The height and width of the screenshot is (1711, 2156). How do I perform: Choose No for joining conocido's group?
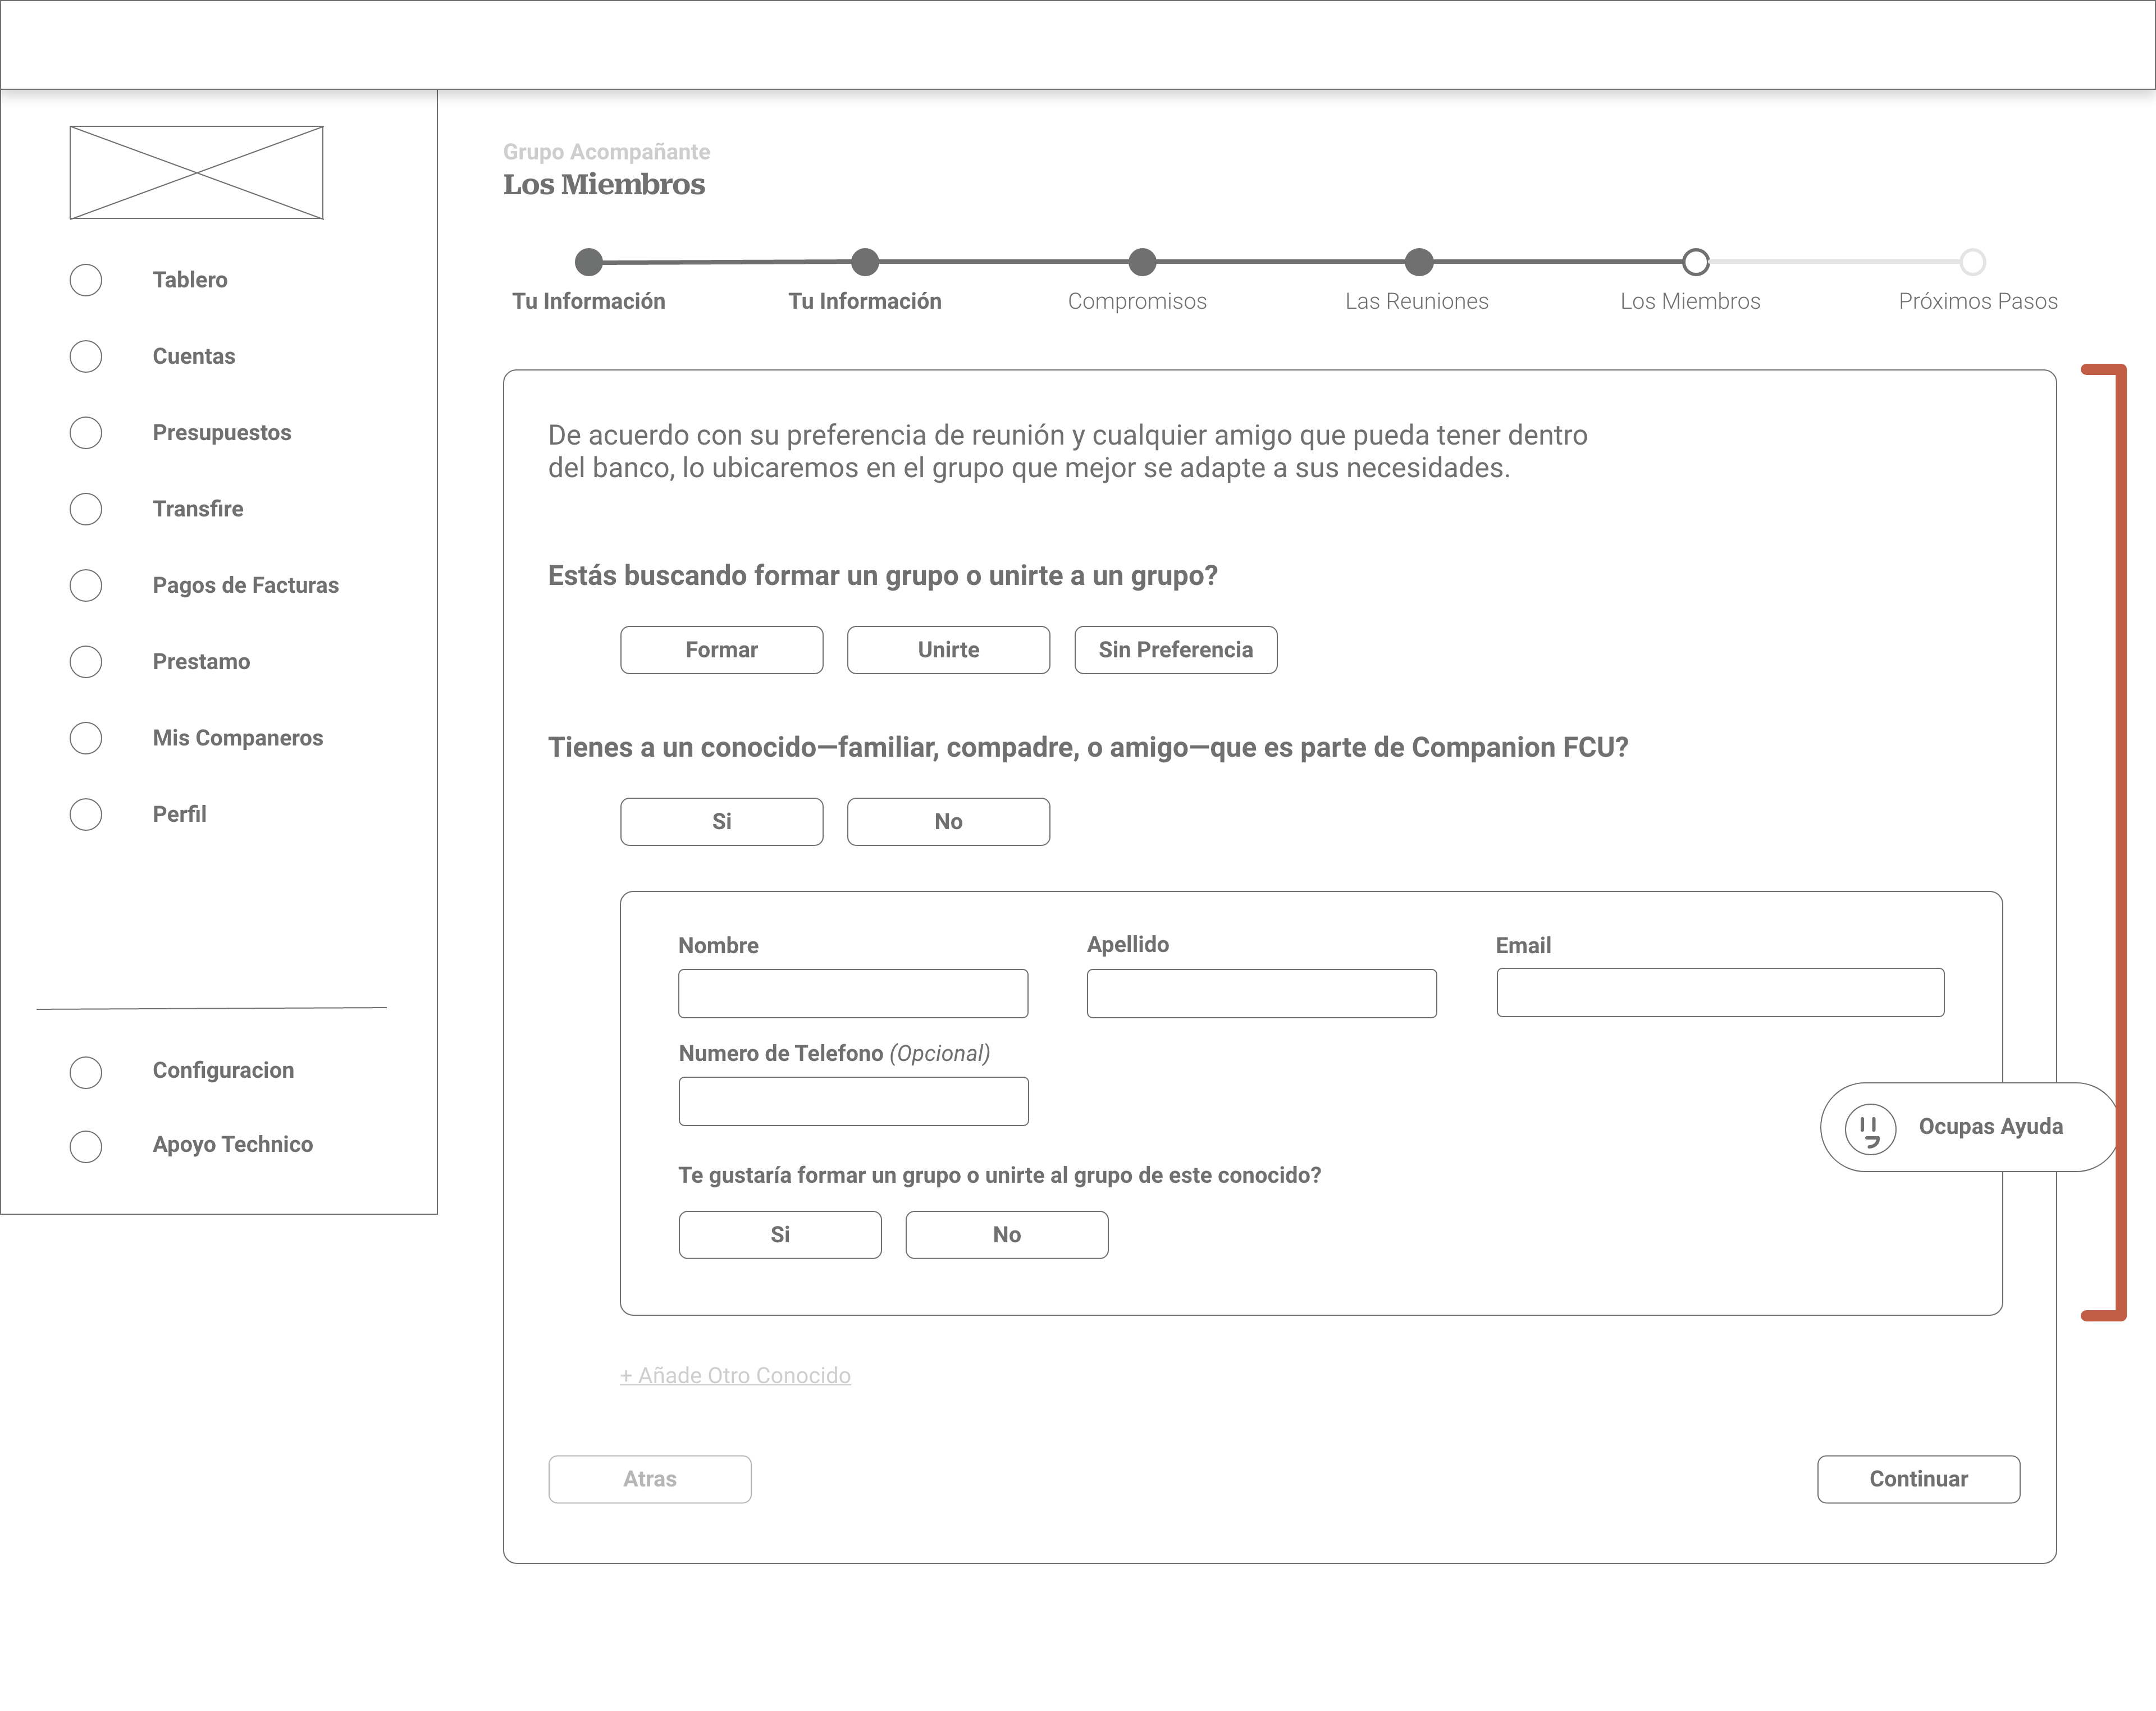tap(1006, 1235)
